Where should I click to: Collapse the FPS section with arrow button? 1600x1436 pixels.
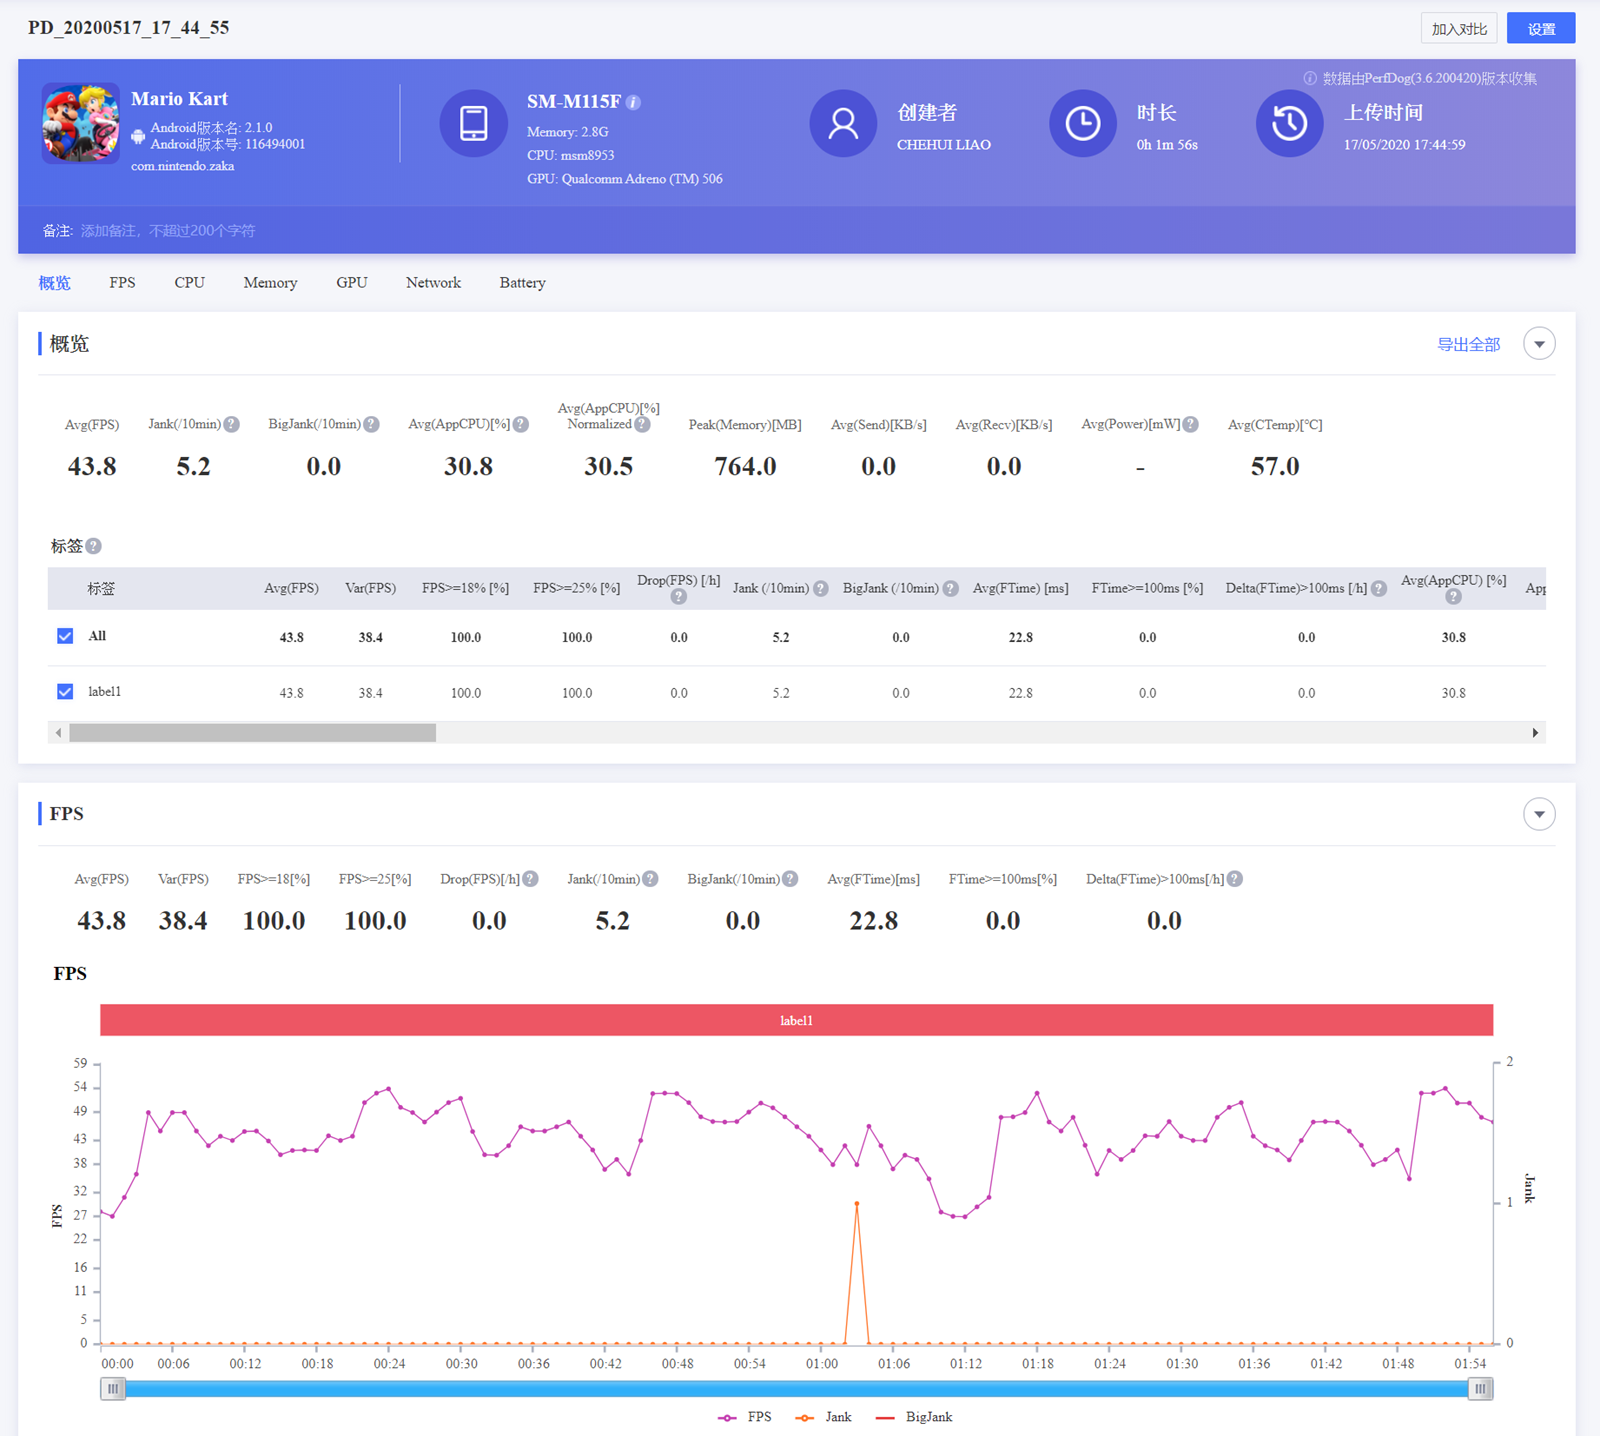coord(1539,814)
